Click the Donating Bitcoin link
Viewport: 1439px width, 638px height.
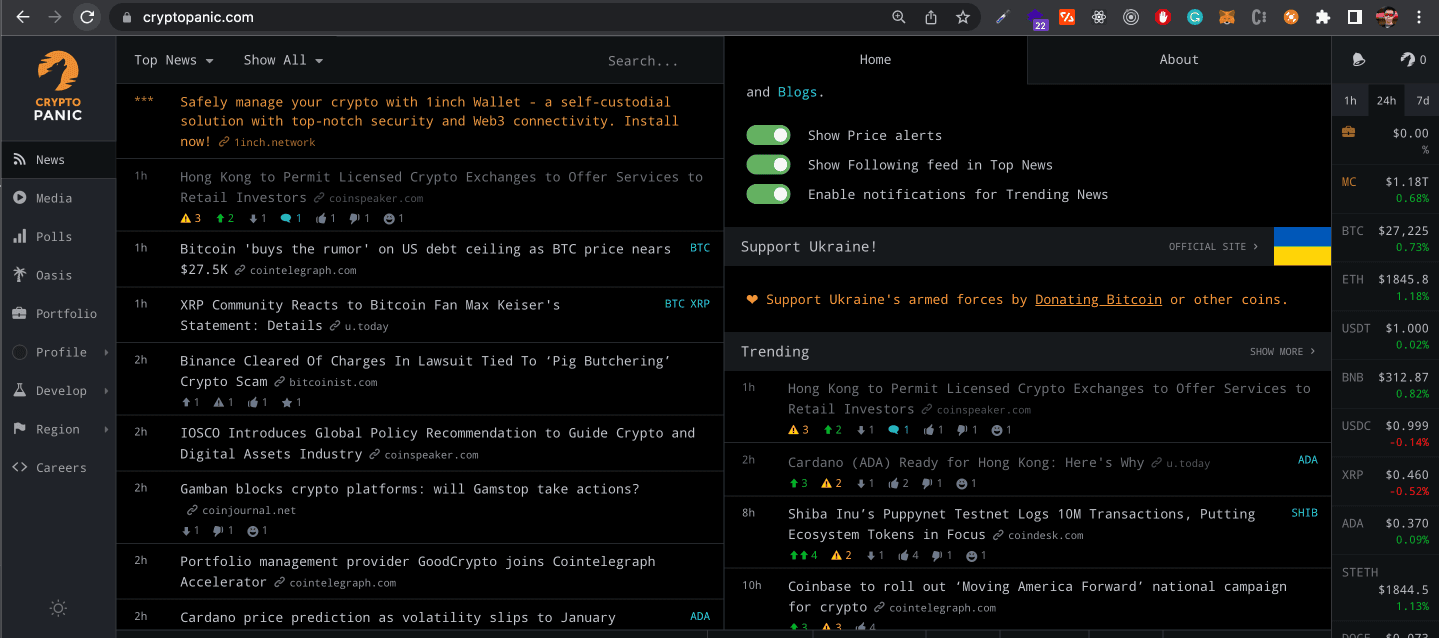[1098, 299]
